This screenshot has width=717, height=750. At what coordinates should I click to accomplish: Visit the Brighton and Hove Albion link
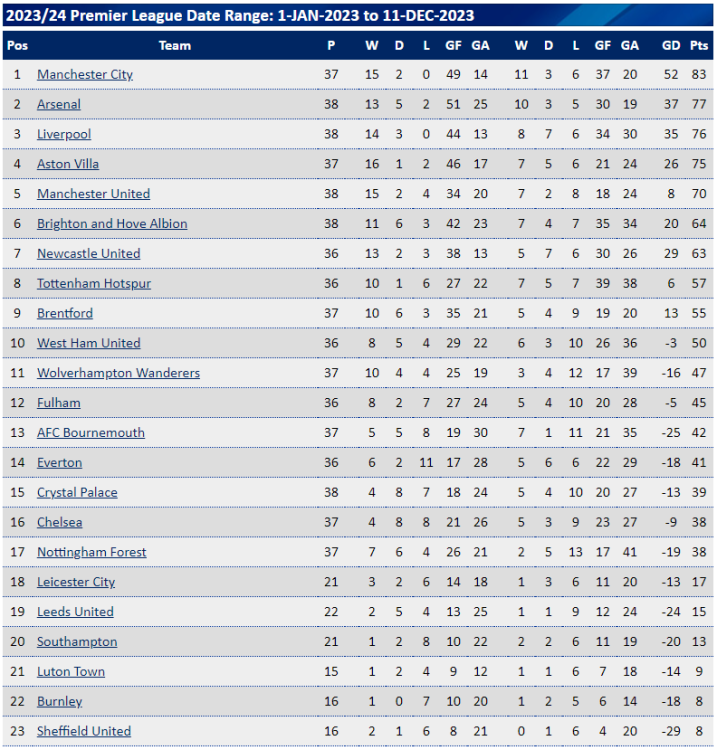click(x=112, y=224)
